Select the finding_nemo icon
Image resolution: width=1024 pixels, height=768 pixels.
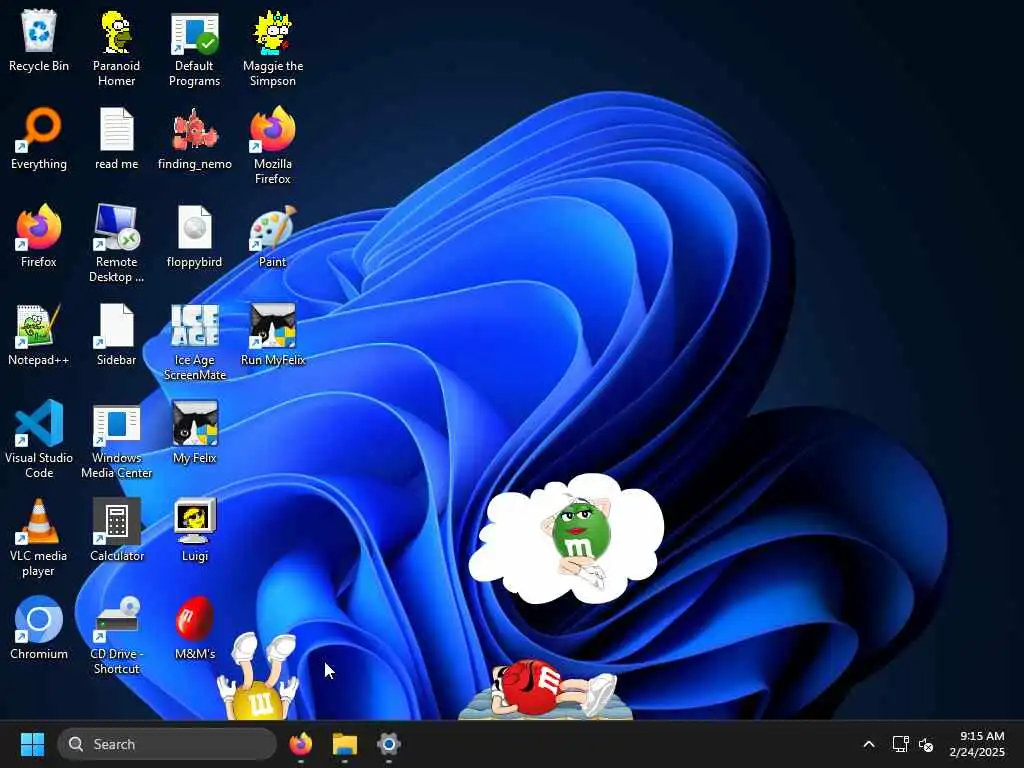[x=195, y=138]
